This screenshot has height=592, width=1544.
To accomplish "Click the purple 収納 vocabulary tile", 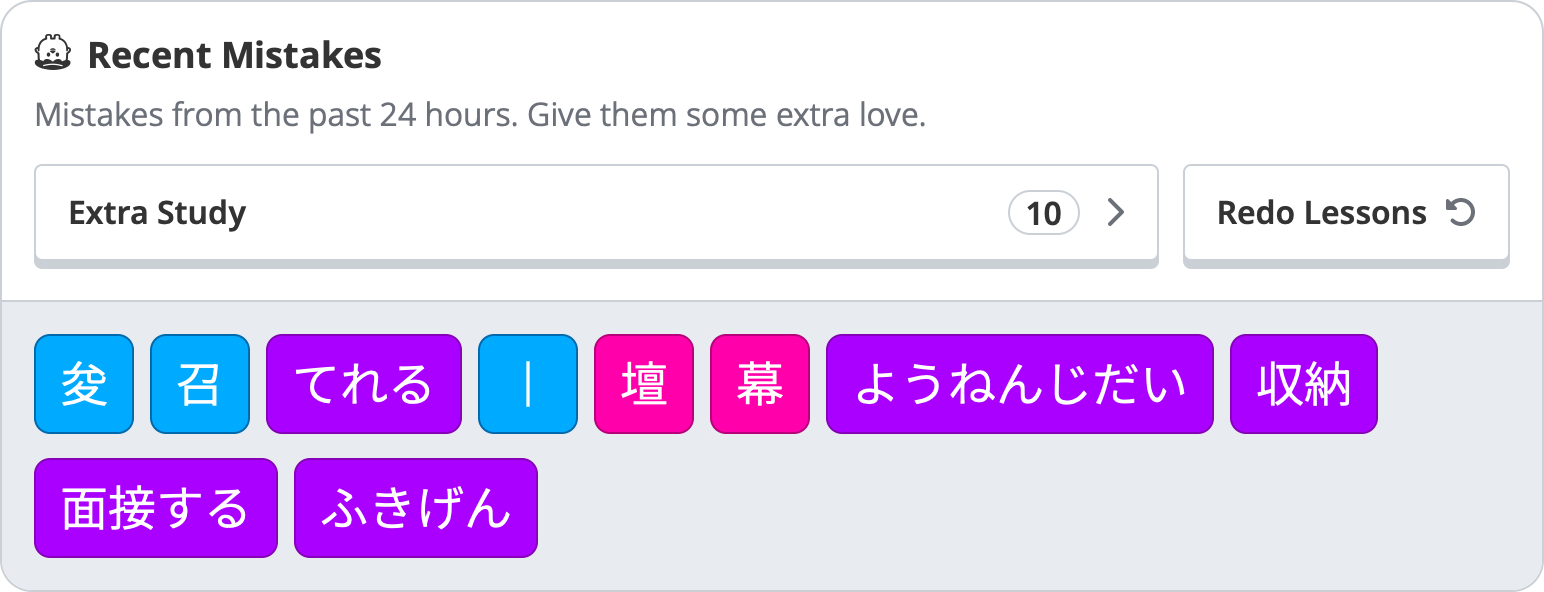I will tap(1304, 384).
